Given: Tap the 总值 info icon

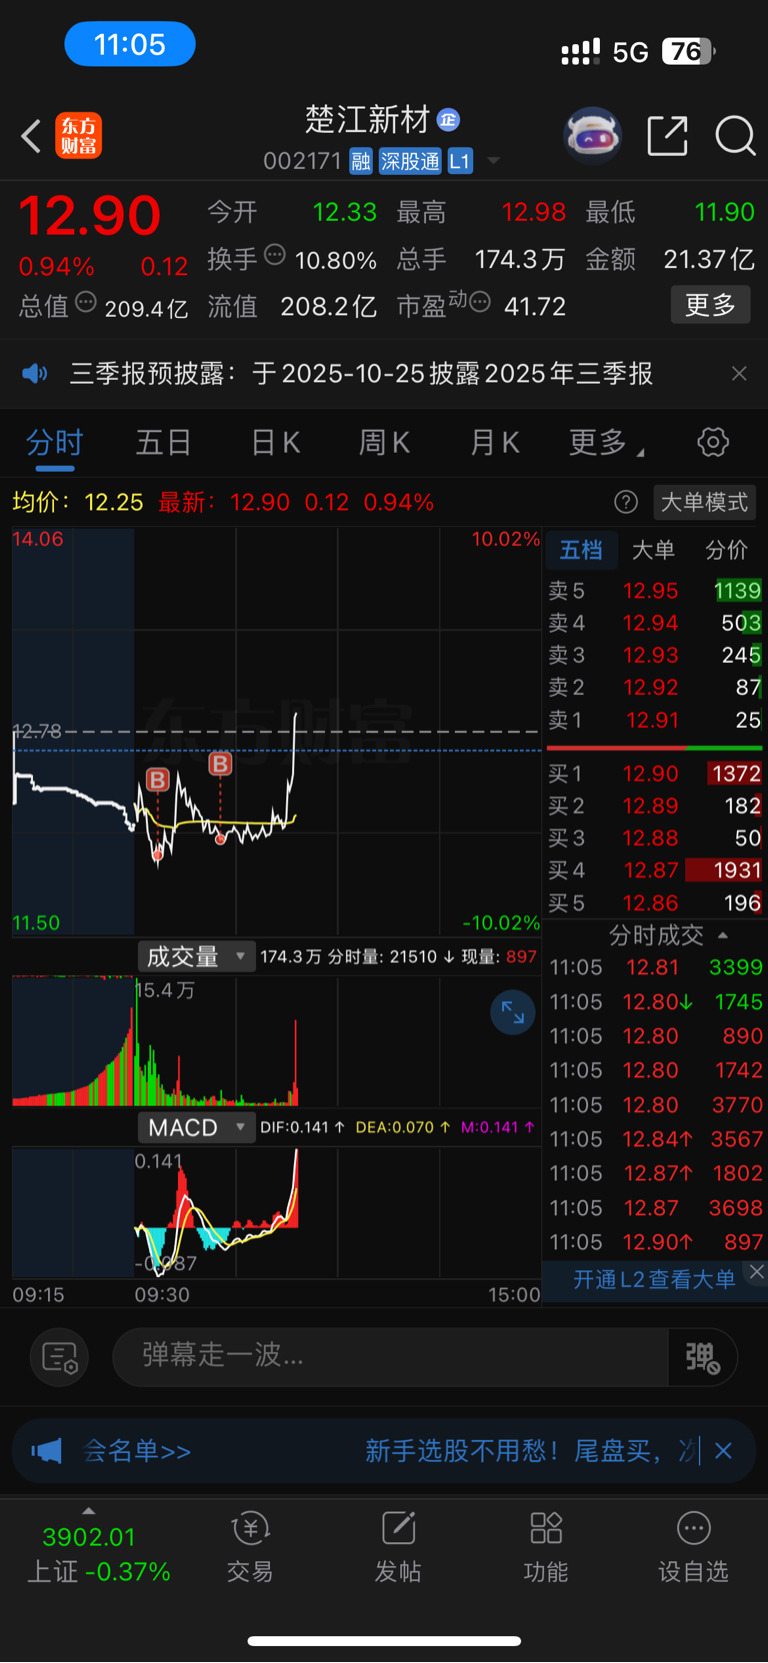Looking at the screenshot, I should 86,302.
